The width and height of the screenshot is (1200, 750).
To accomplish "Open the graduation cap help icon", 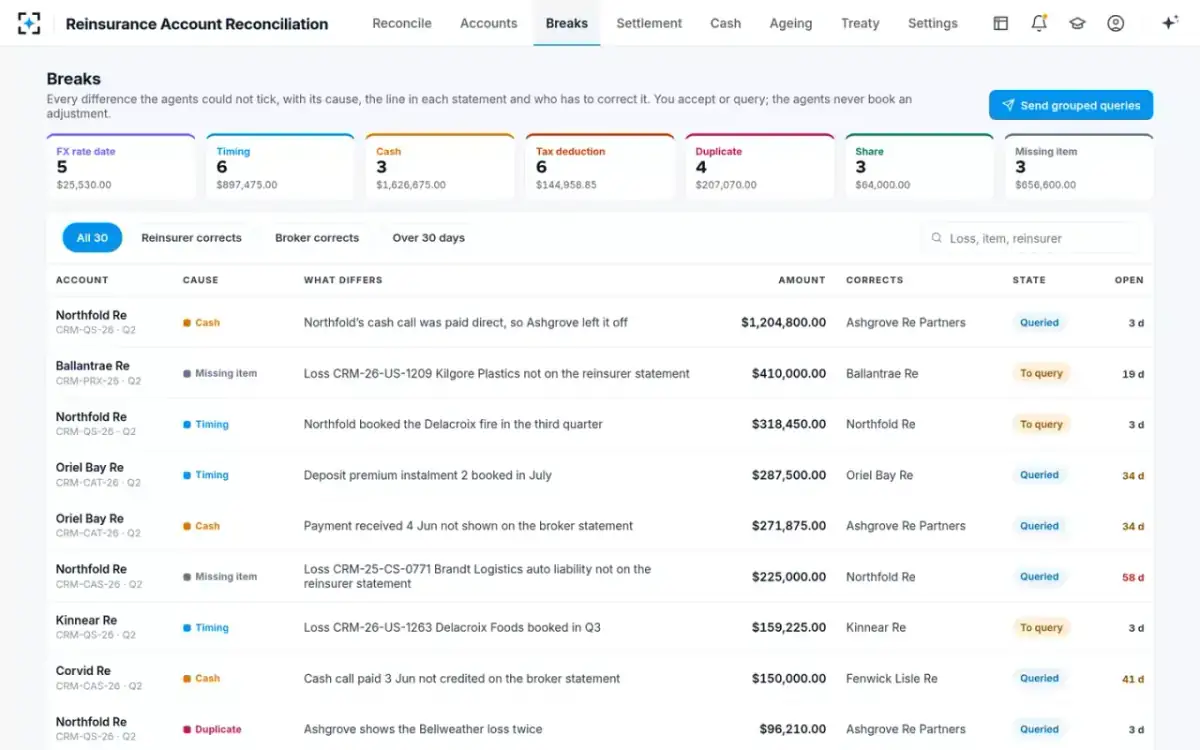I will (1077, 23).
